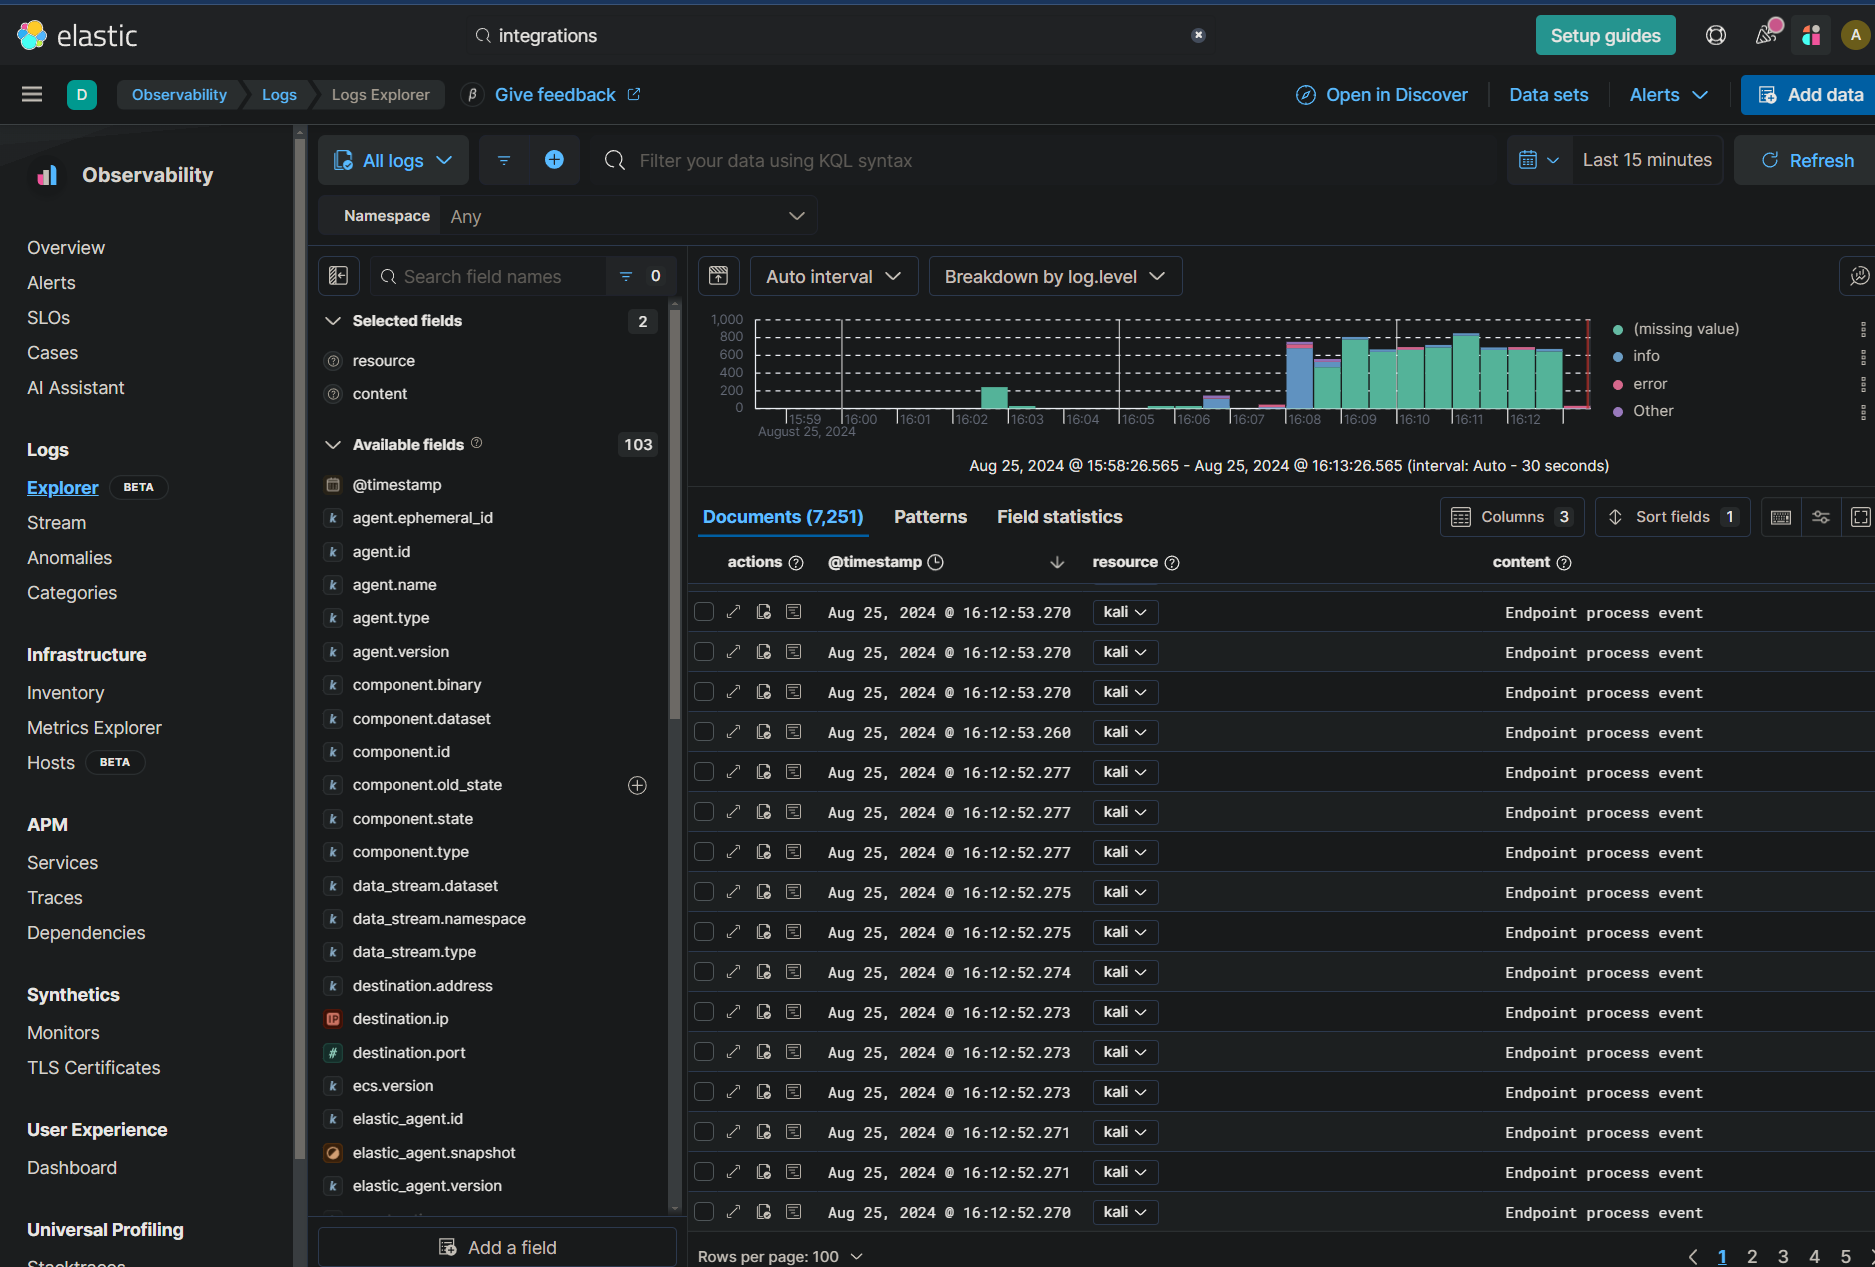Click the Data sets link
Image resolution: width=1875 pixels, height=1267 pixels.
1549,95
